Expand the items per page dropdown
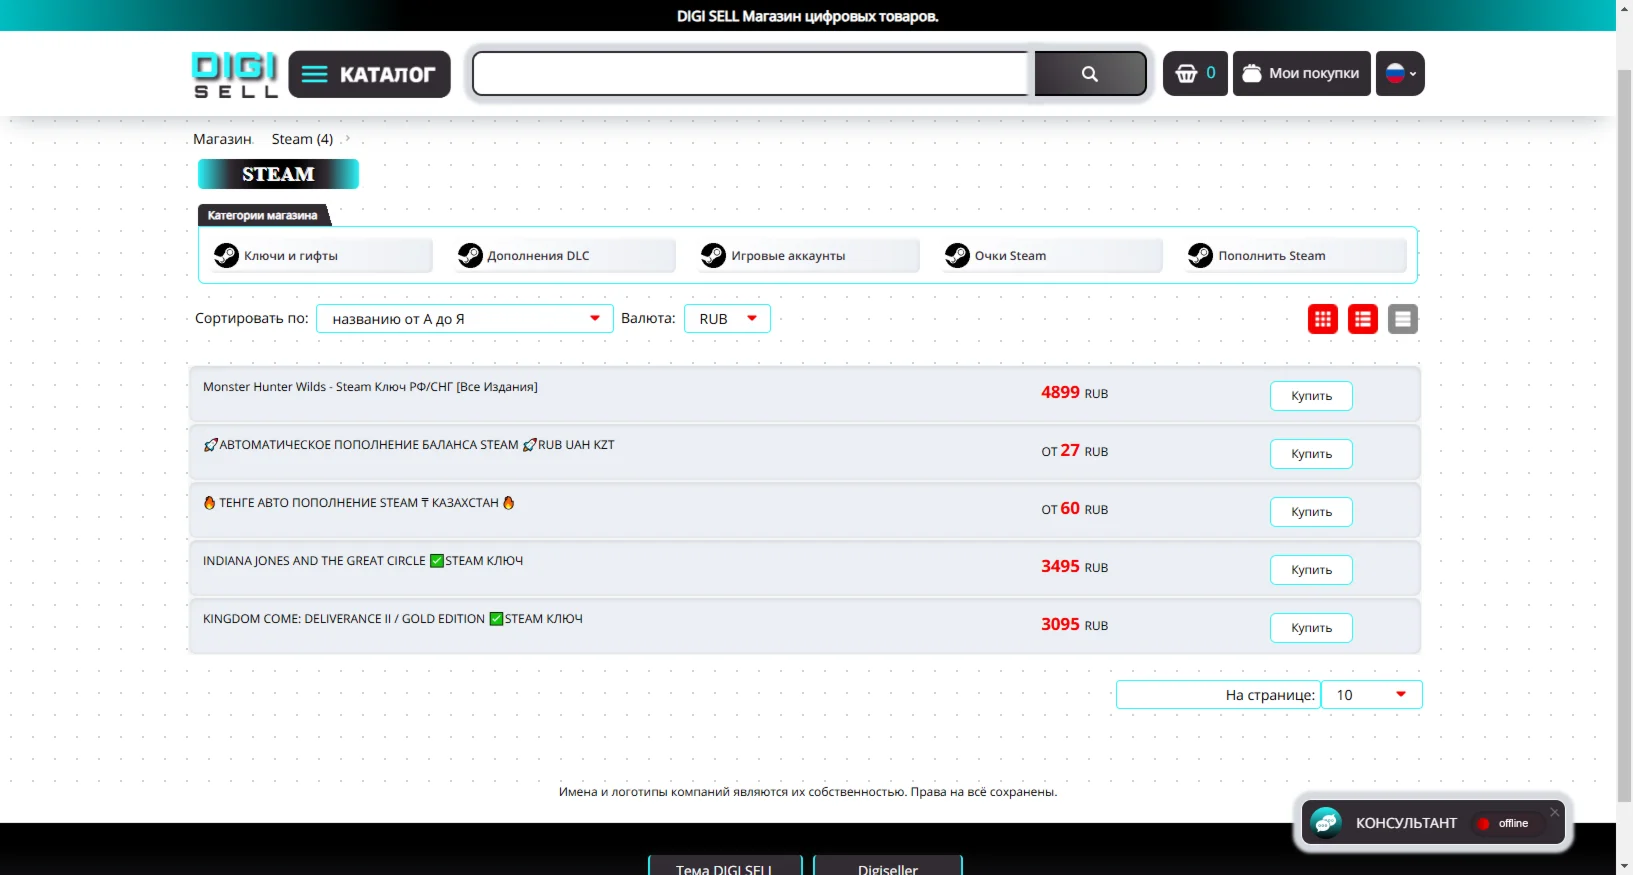The width and height of the screenshot is (1633, 875). tap(1371, 695)
